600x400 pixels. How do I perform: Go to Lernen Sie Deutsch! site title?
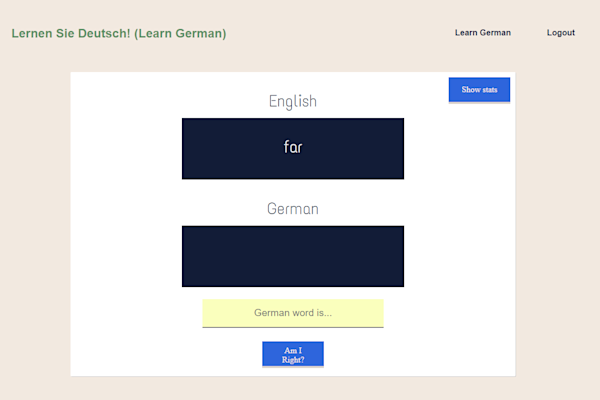(x=119, y=33)
